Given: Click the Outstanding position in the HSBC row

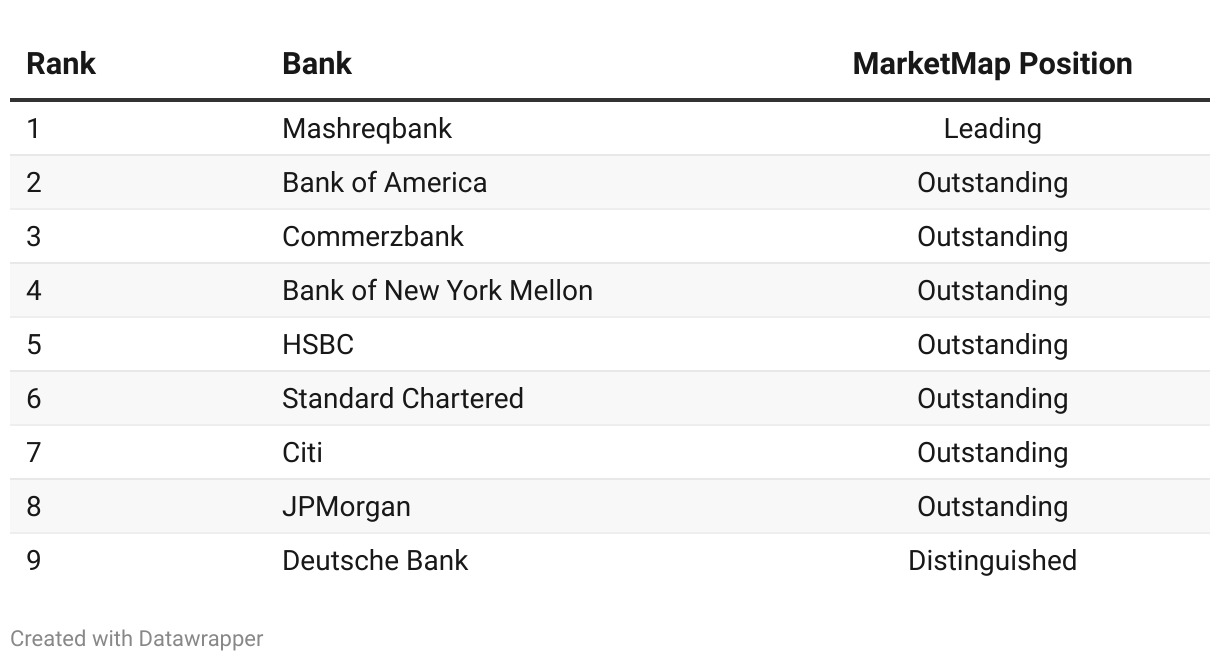Looking at the screenshot, I should (992, 345).
